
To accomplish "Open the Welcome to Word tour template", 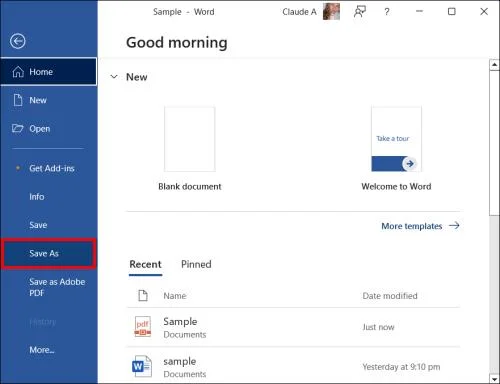I will (x=396, y=139).
